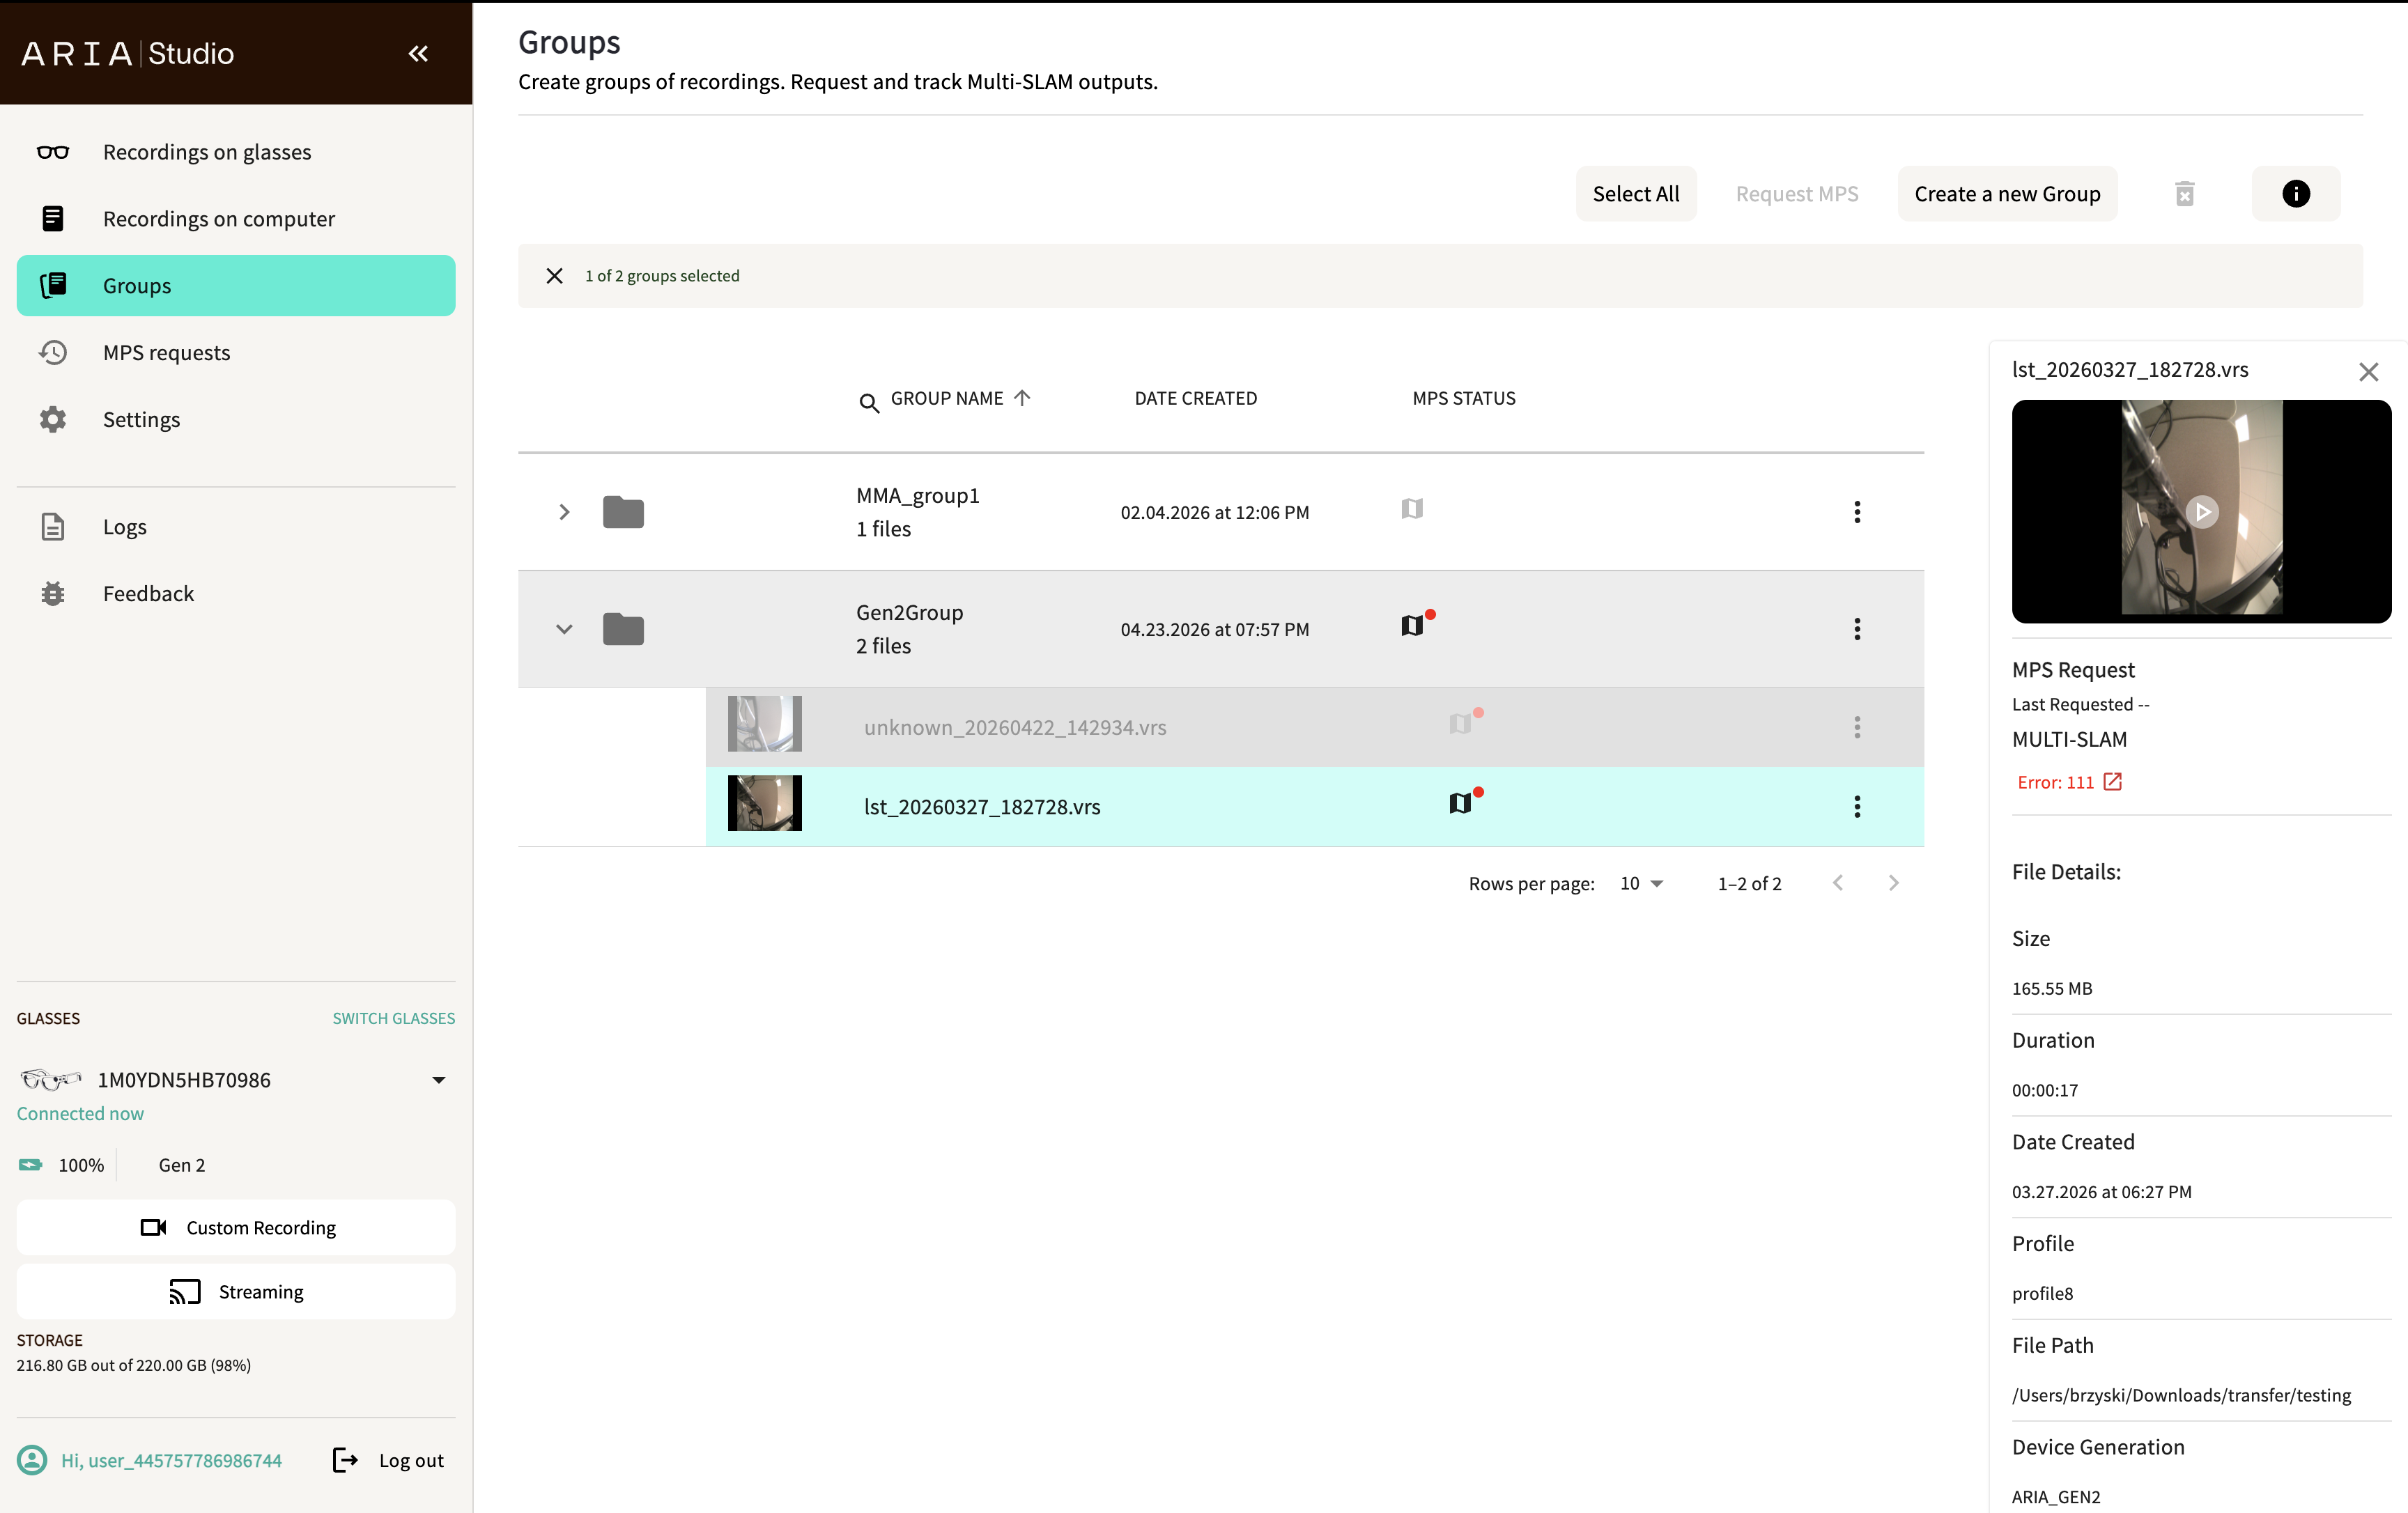
Task: Start Streaming
Action: (236, 1292)
